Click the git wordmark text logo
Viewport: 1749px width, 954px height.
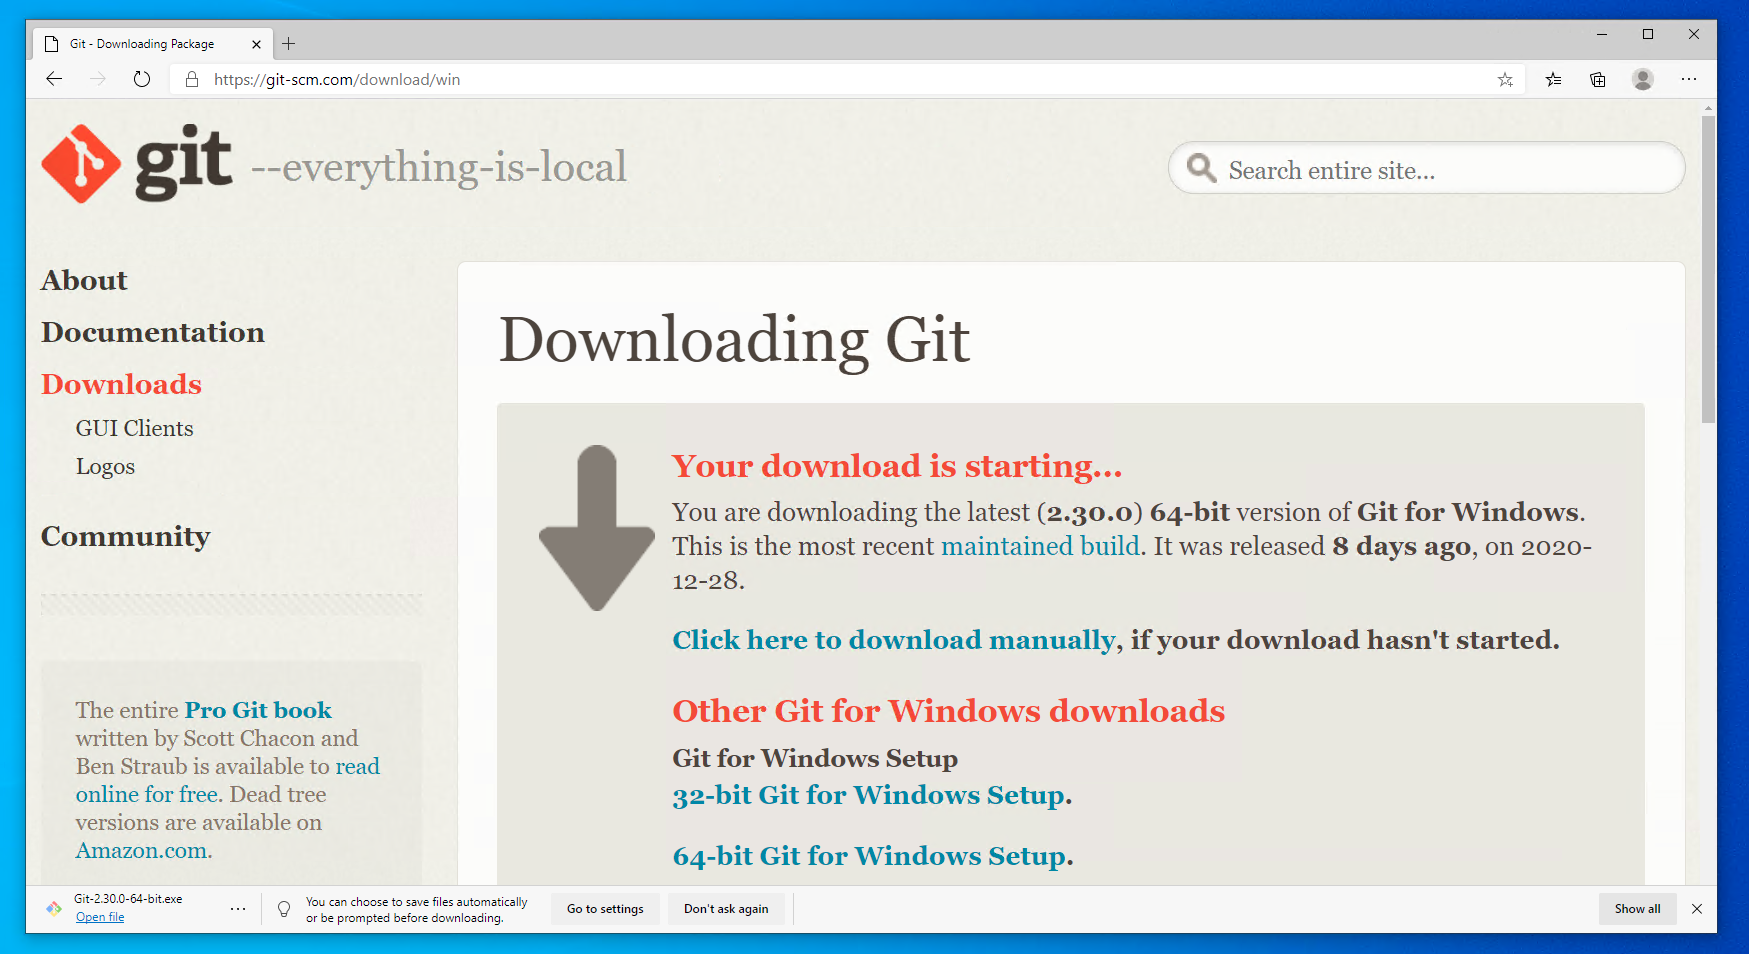(x=184, y=164)
